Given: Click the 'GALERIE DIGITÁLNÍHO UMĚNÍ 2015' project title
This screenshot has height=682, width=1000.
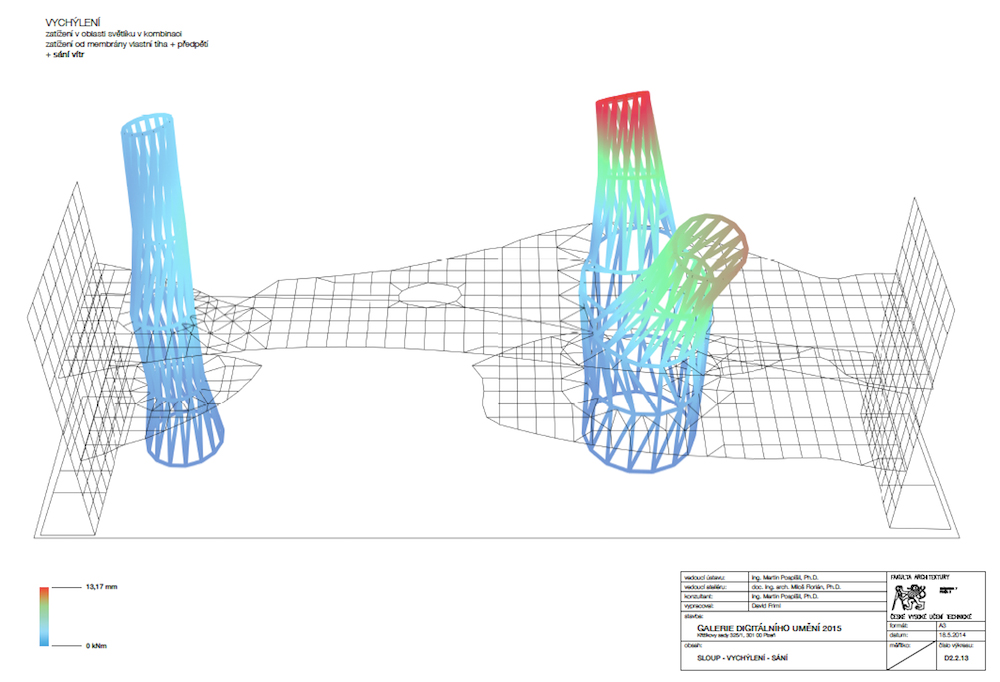Looking at the screenshot, I should pos(769,627).
